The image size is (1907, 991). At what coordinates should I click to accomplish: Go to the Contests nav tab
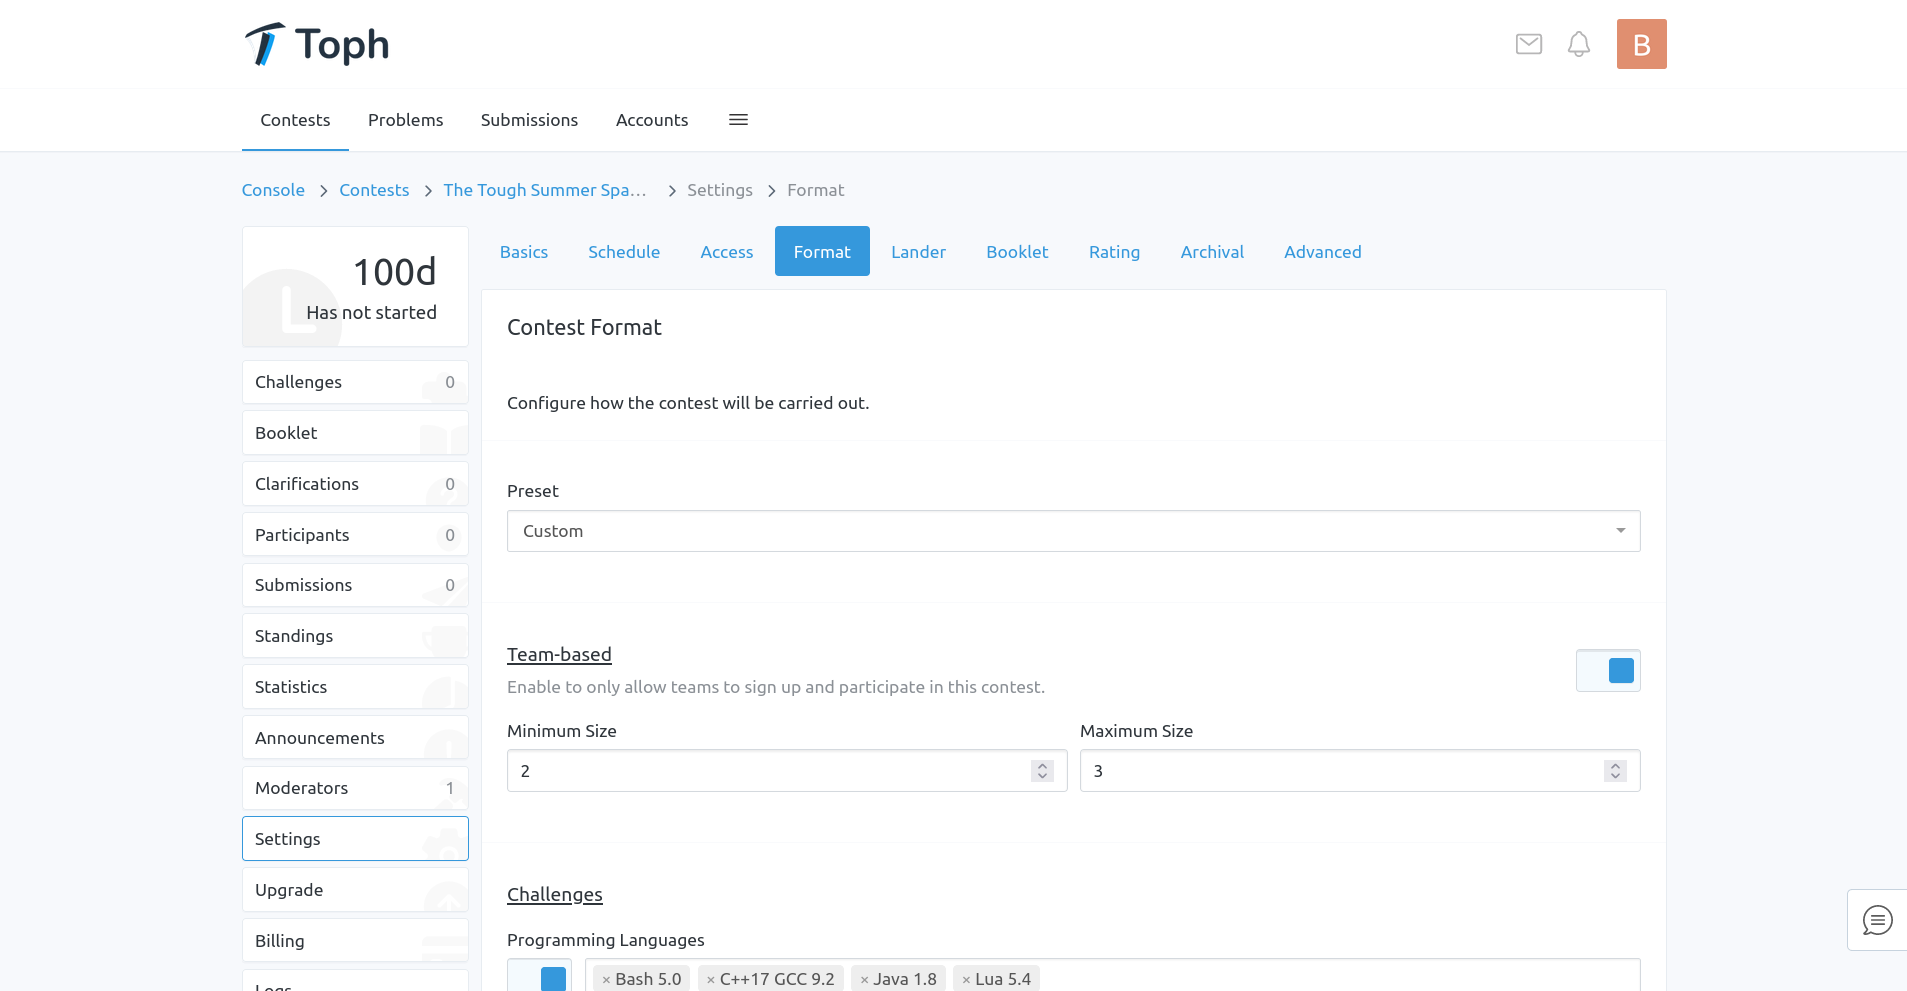tap(295, 120)
